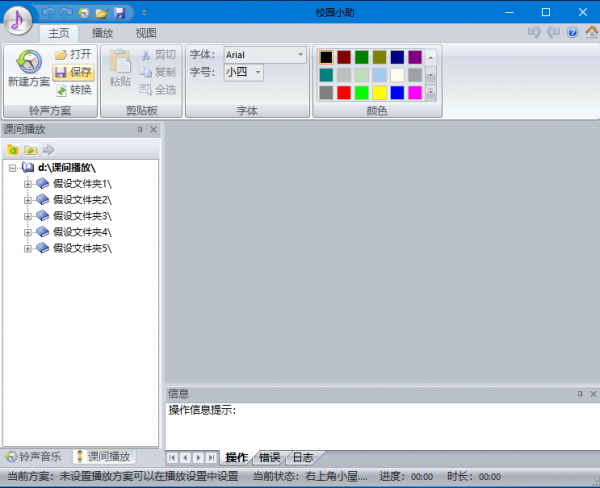
Task: Collapse the d:\课间播放 root node
Action: pyautogui.click(x=12, y=168)
